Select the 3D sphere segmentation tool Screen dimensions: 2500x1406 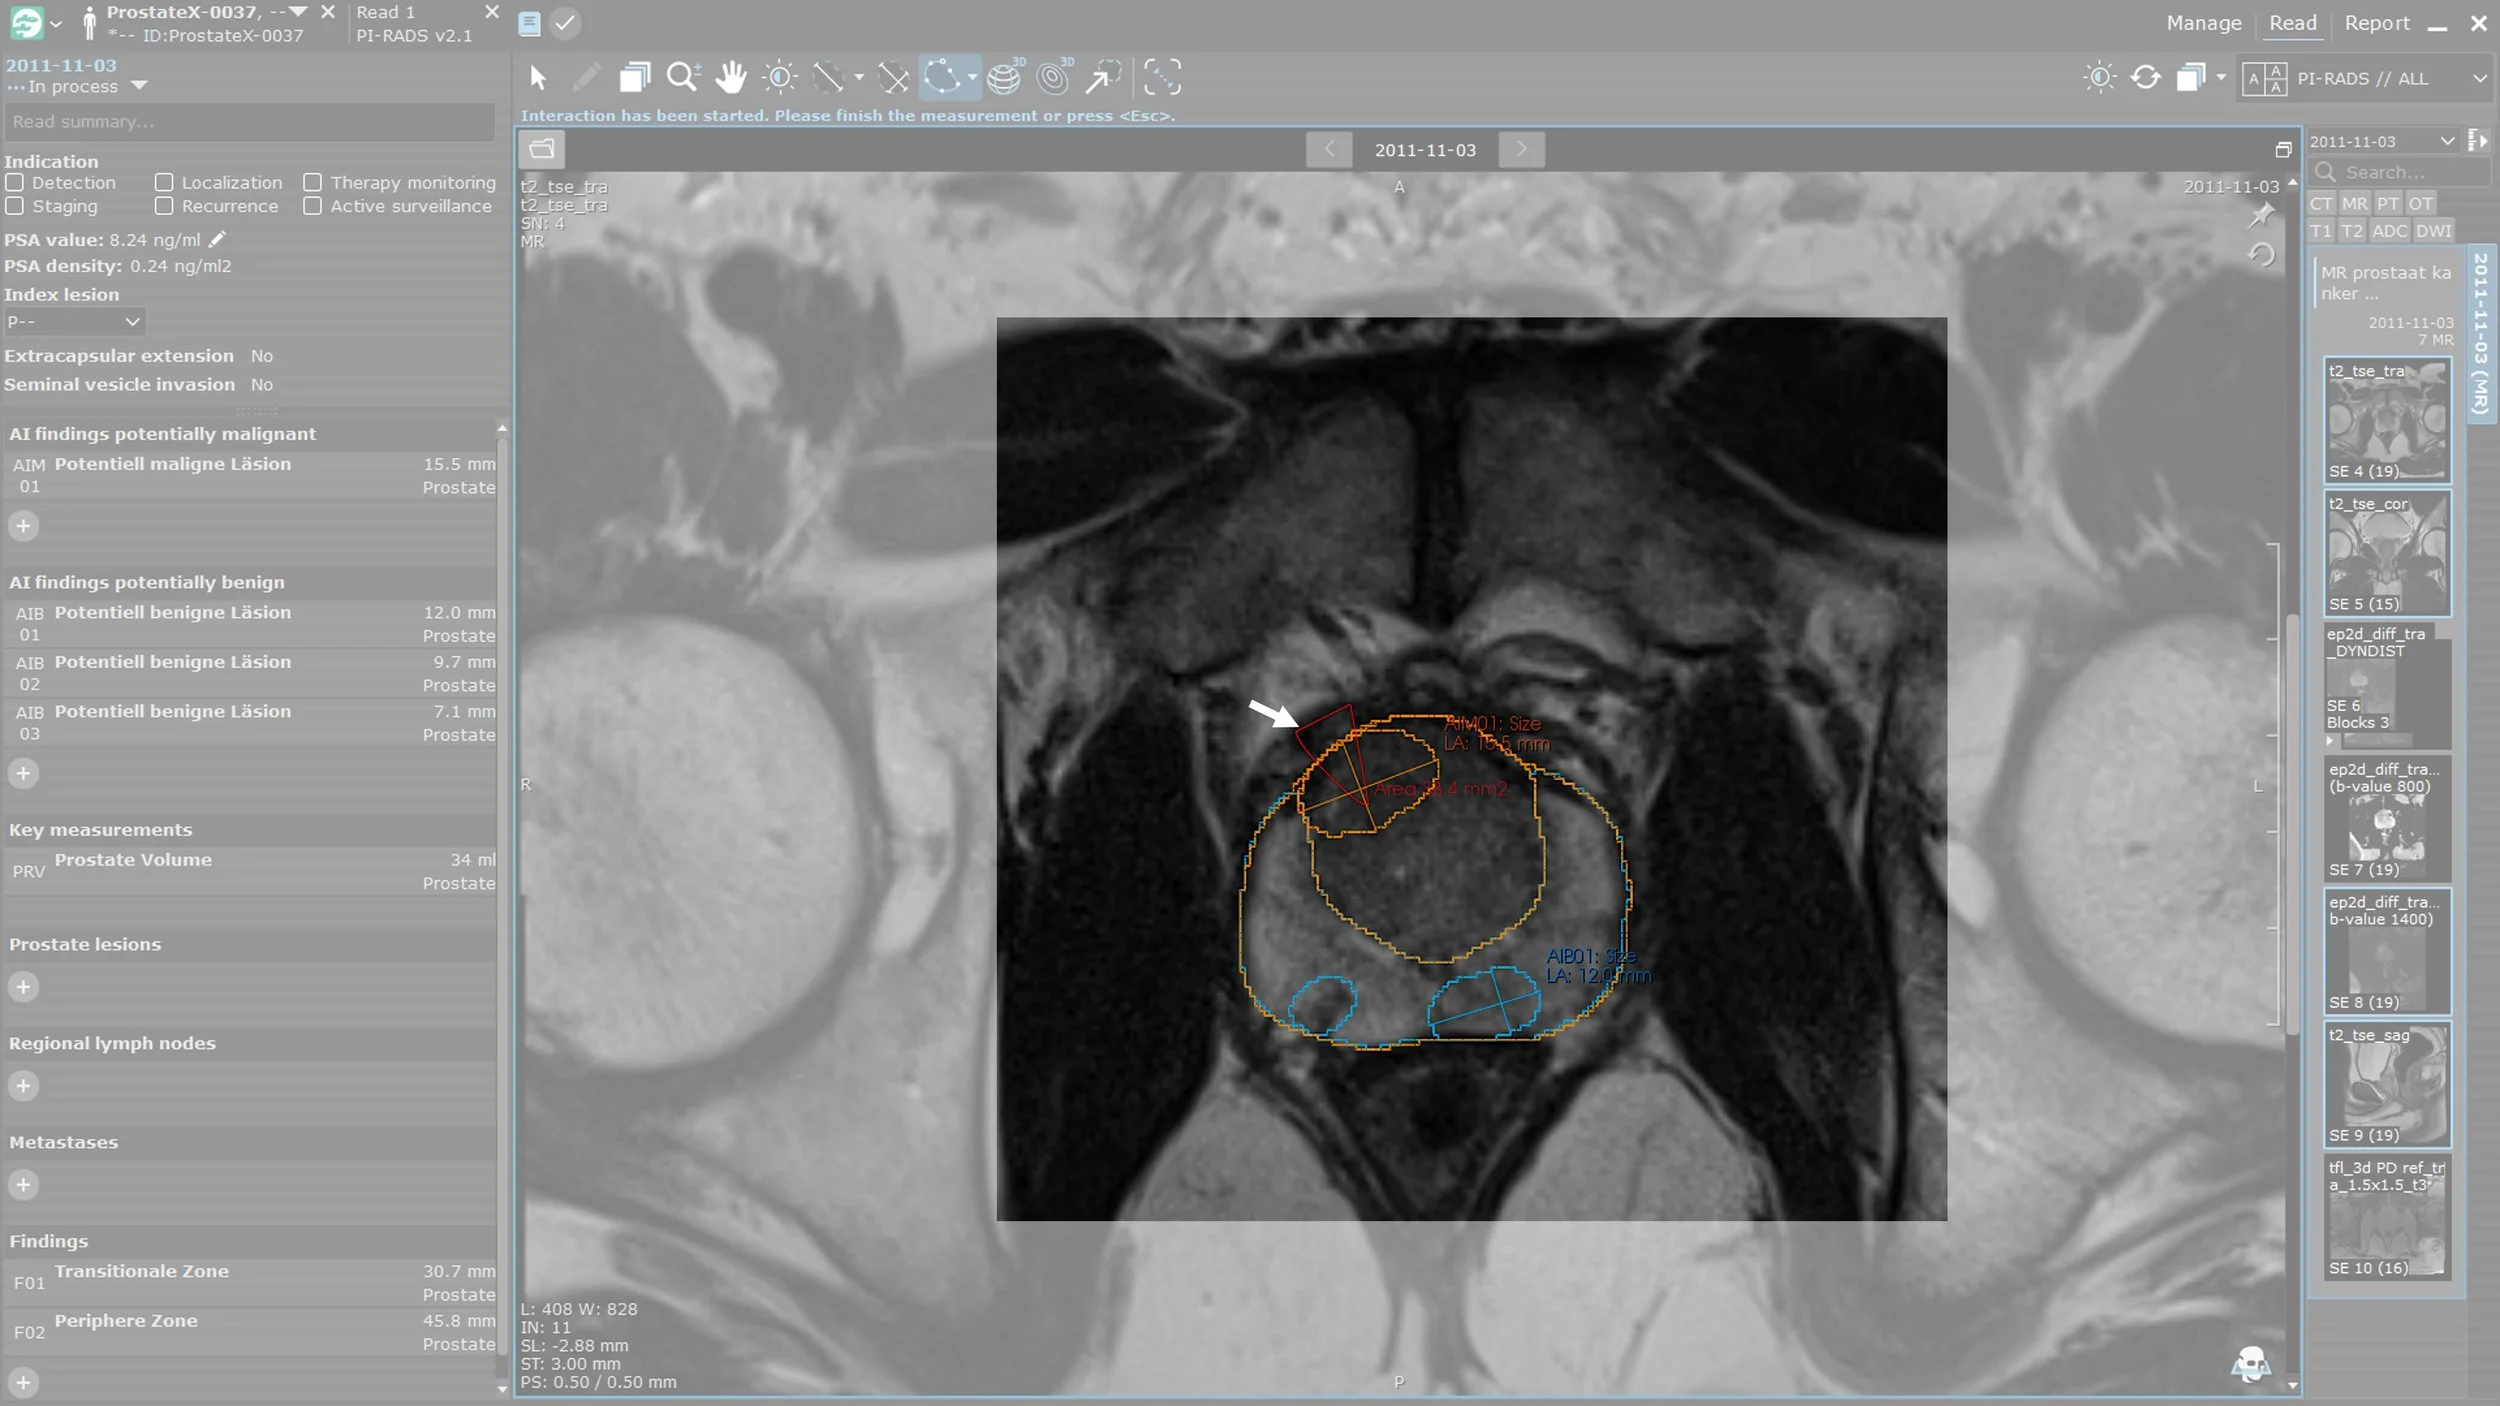(1005, 78)
